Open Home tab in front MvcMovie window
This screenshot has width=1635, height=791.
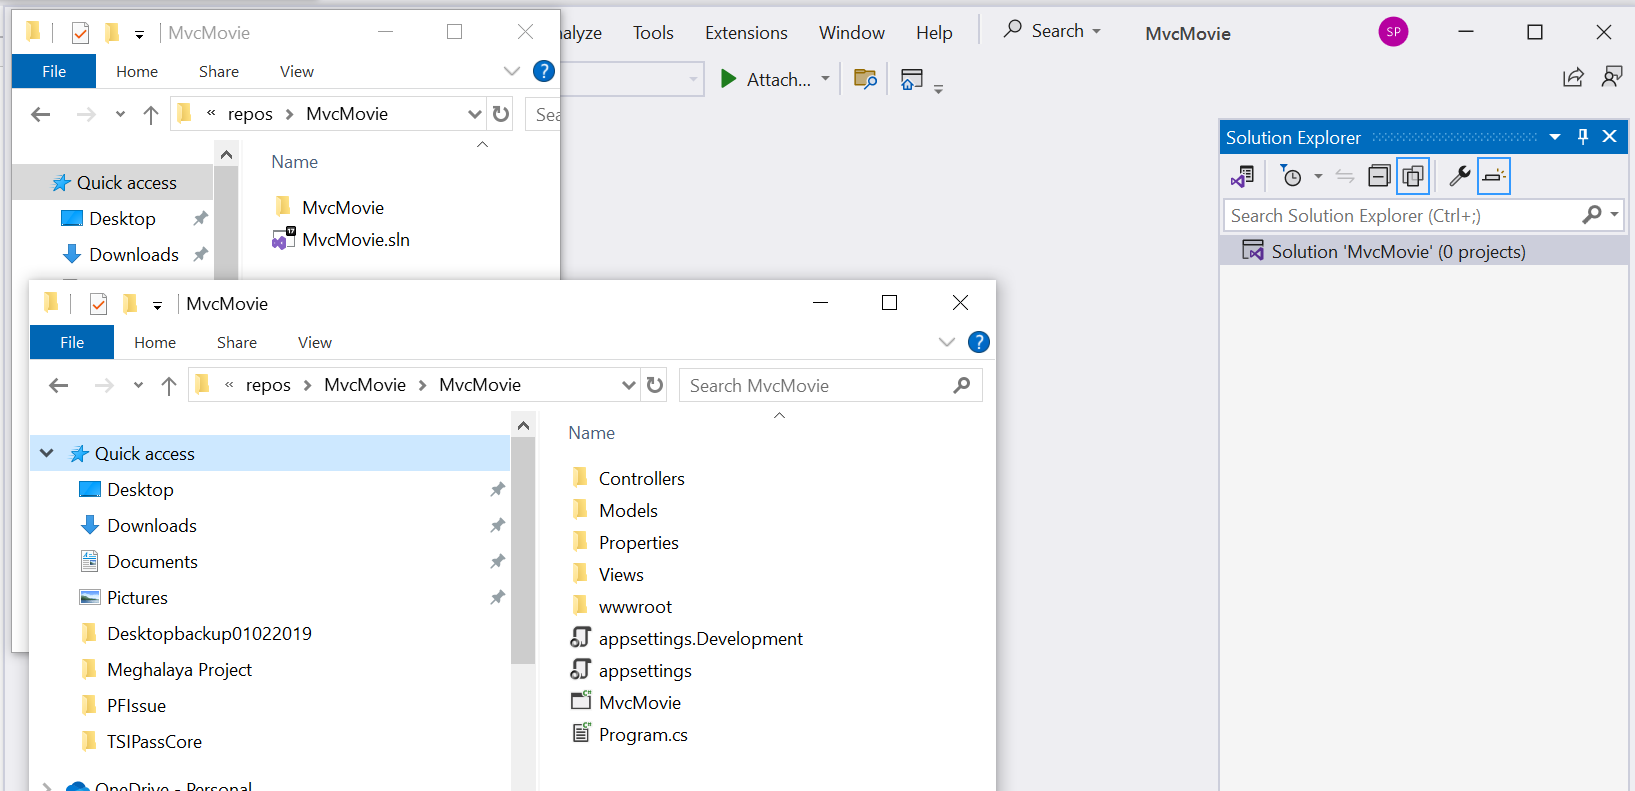pyautogui.click(x=155, y=342)
